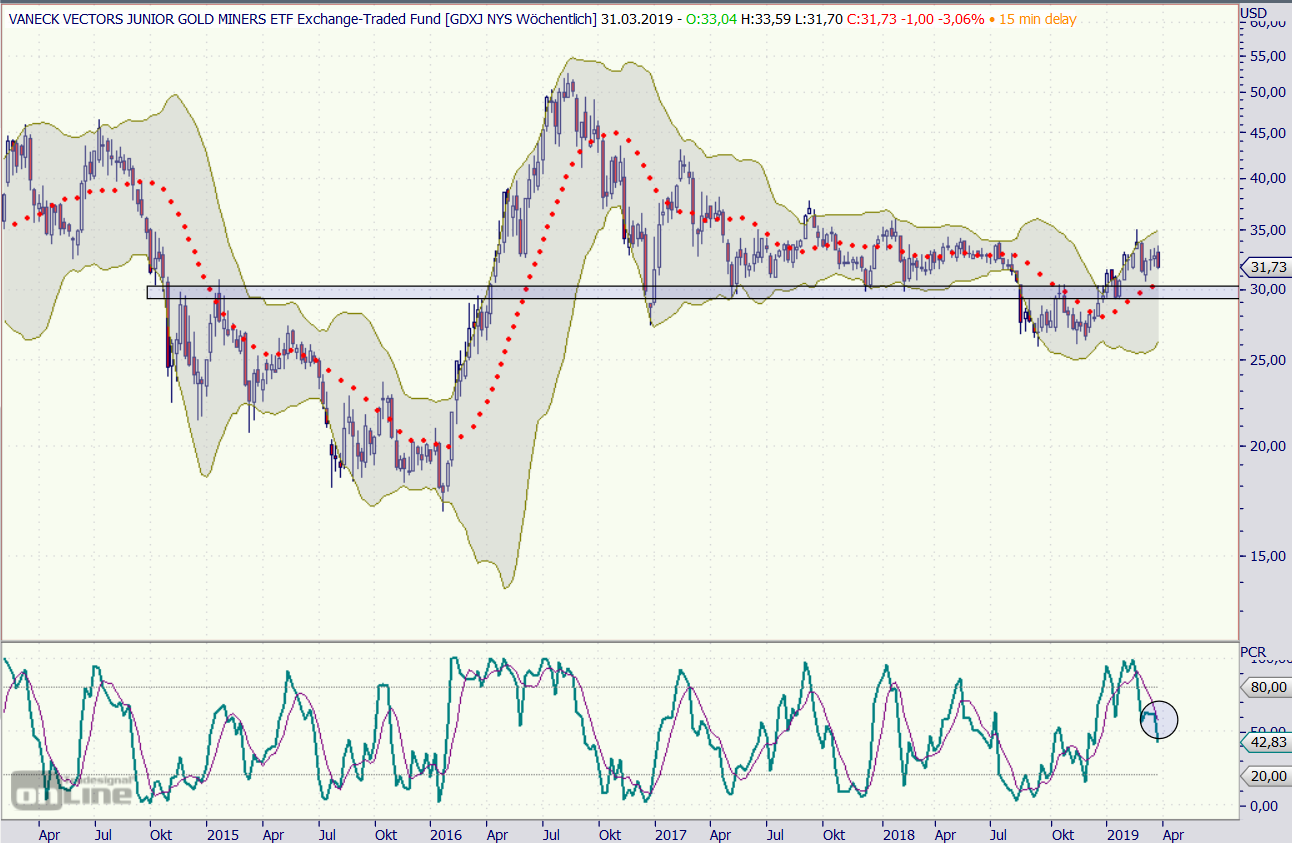Click the PCR indicator label
Screen dimensions: 1292x843
[x=1253, y=652]
